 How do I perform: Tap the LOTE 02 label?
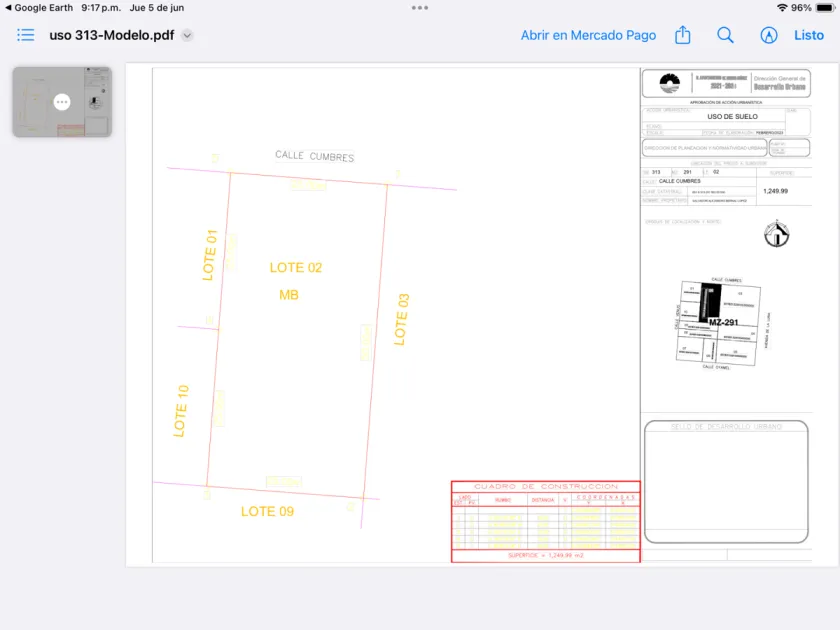tap(296, 267)
